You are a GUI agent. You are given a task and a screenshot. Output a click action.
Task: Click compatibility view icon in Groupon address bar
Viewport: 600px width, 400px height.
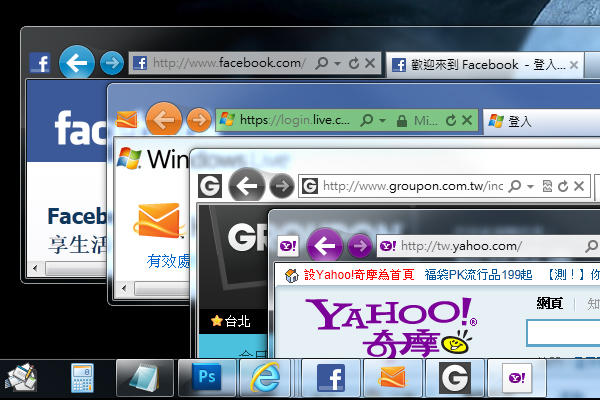click(548, 186)
